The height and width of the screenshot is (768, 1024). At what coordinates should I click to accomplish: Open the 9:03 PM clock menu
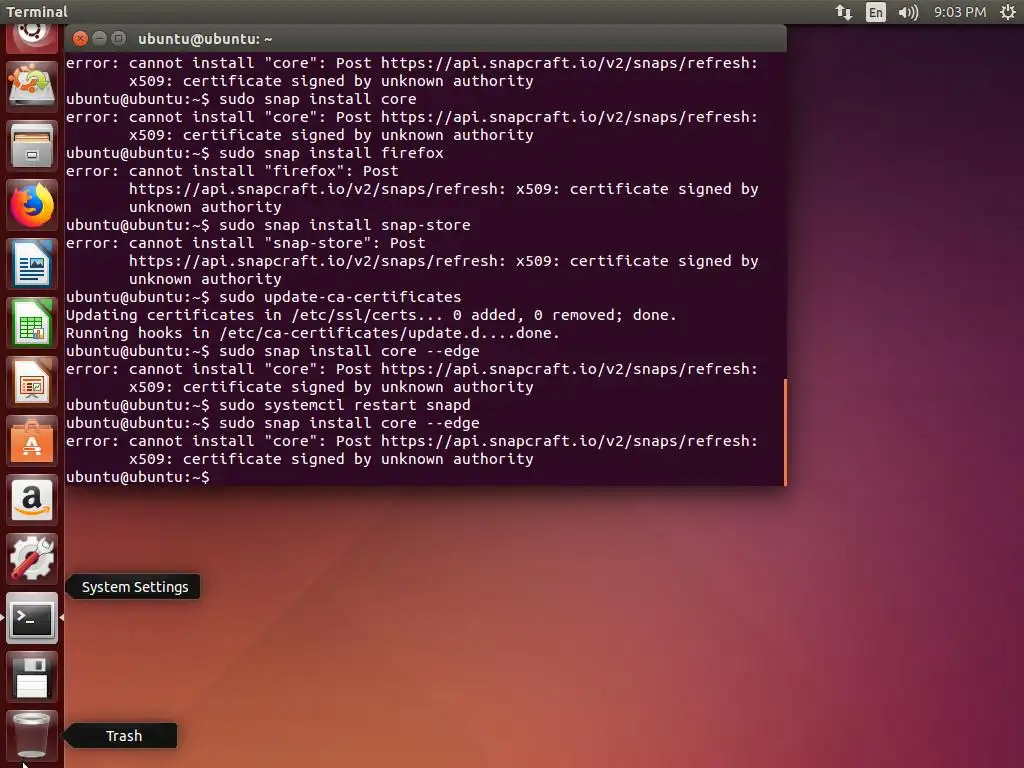(959, 12)
